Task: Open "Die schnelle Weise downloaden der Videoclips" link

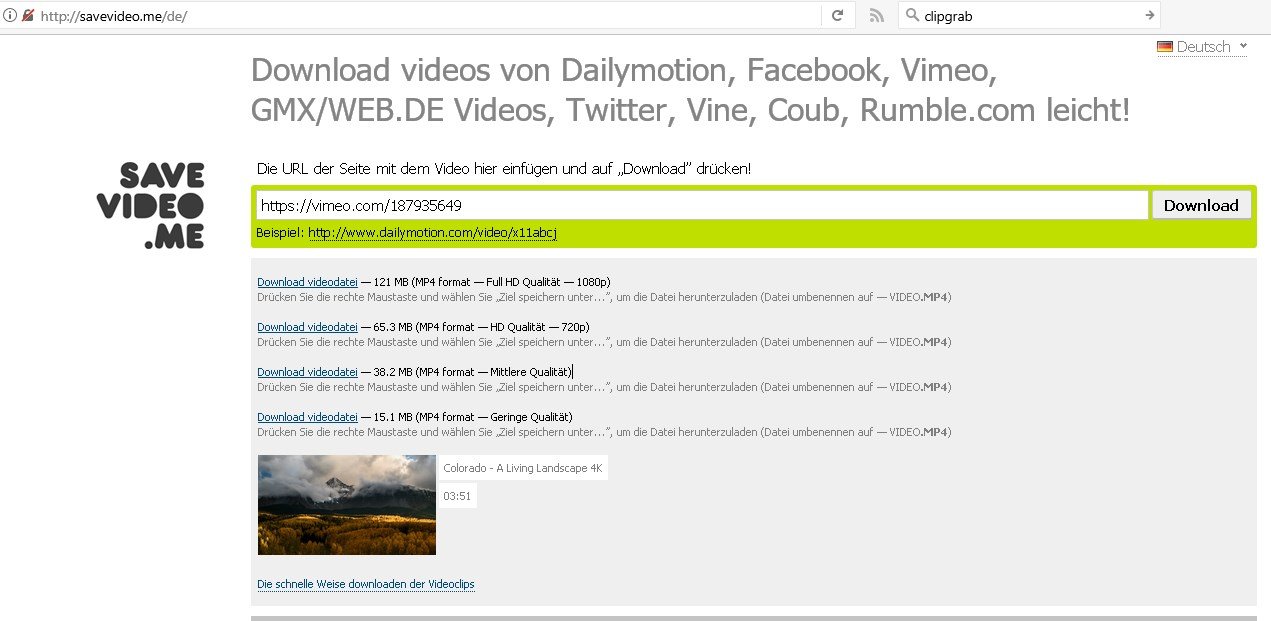Action: [365, 584]
